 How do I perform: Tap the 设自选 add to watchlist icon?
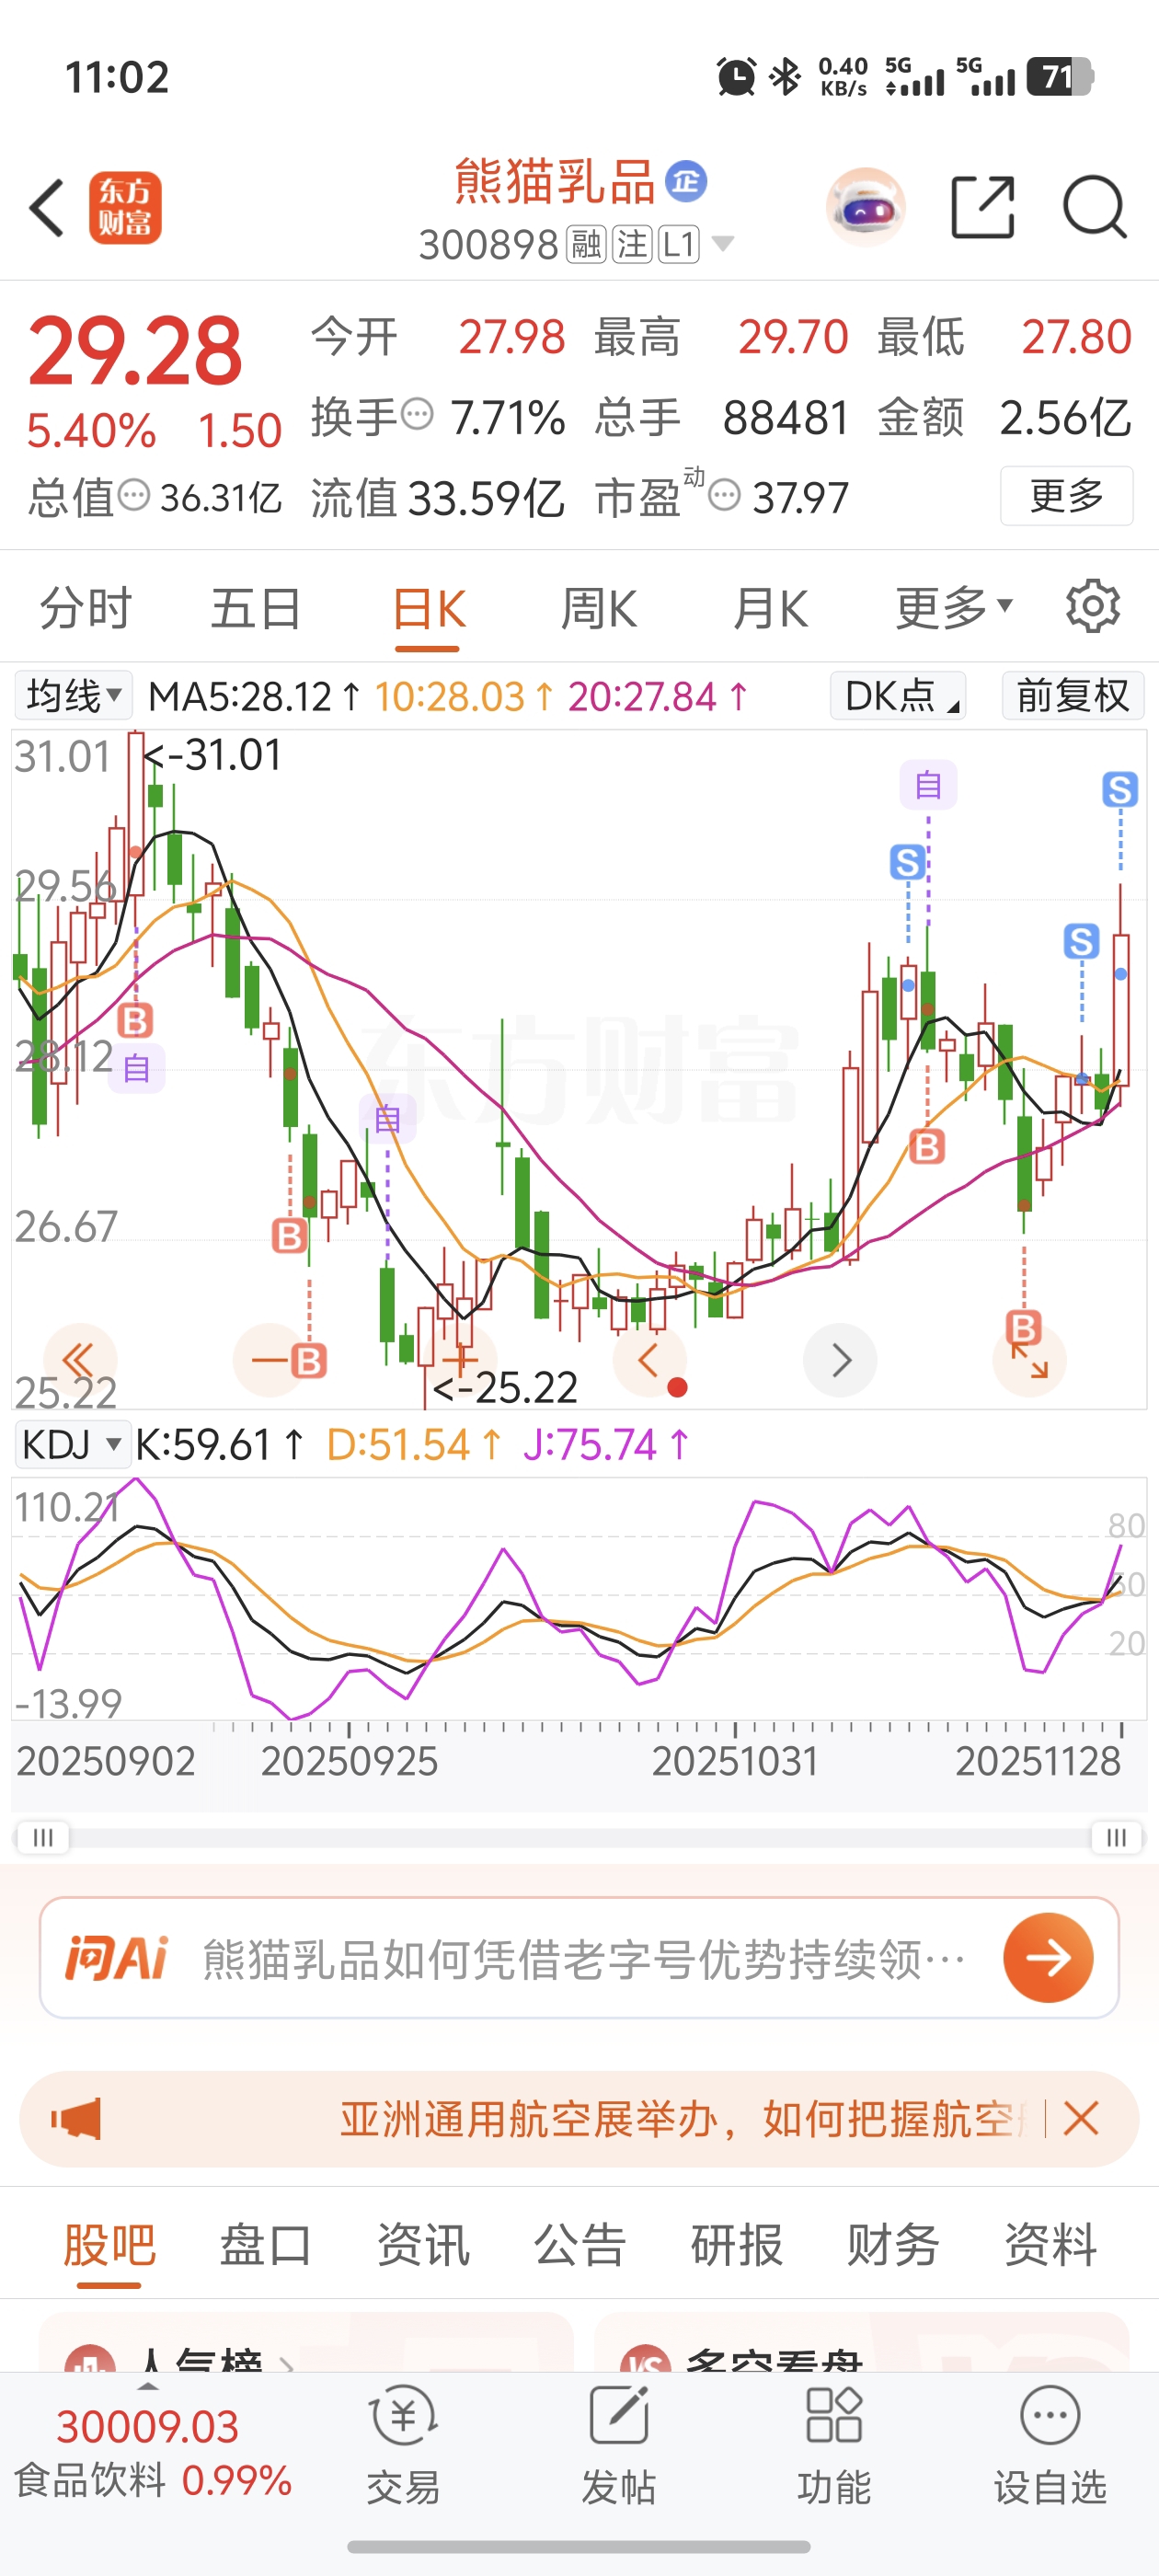pyautogui.click(x=1050, y=2445)
